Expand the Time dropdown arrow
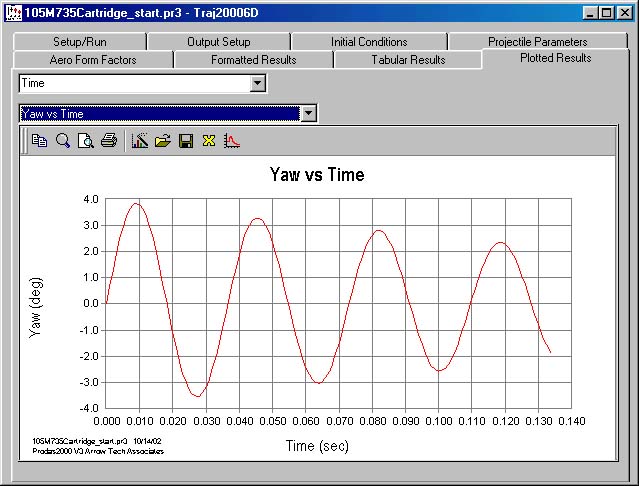Image resolution: width=639 pixels, height=486 pixels. click(258, 85)
